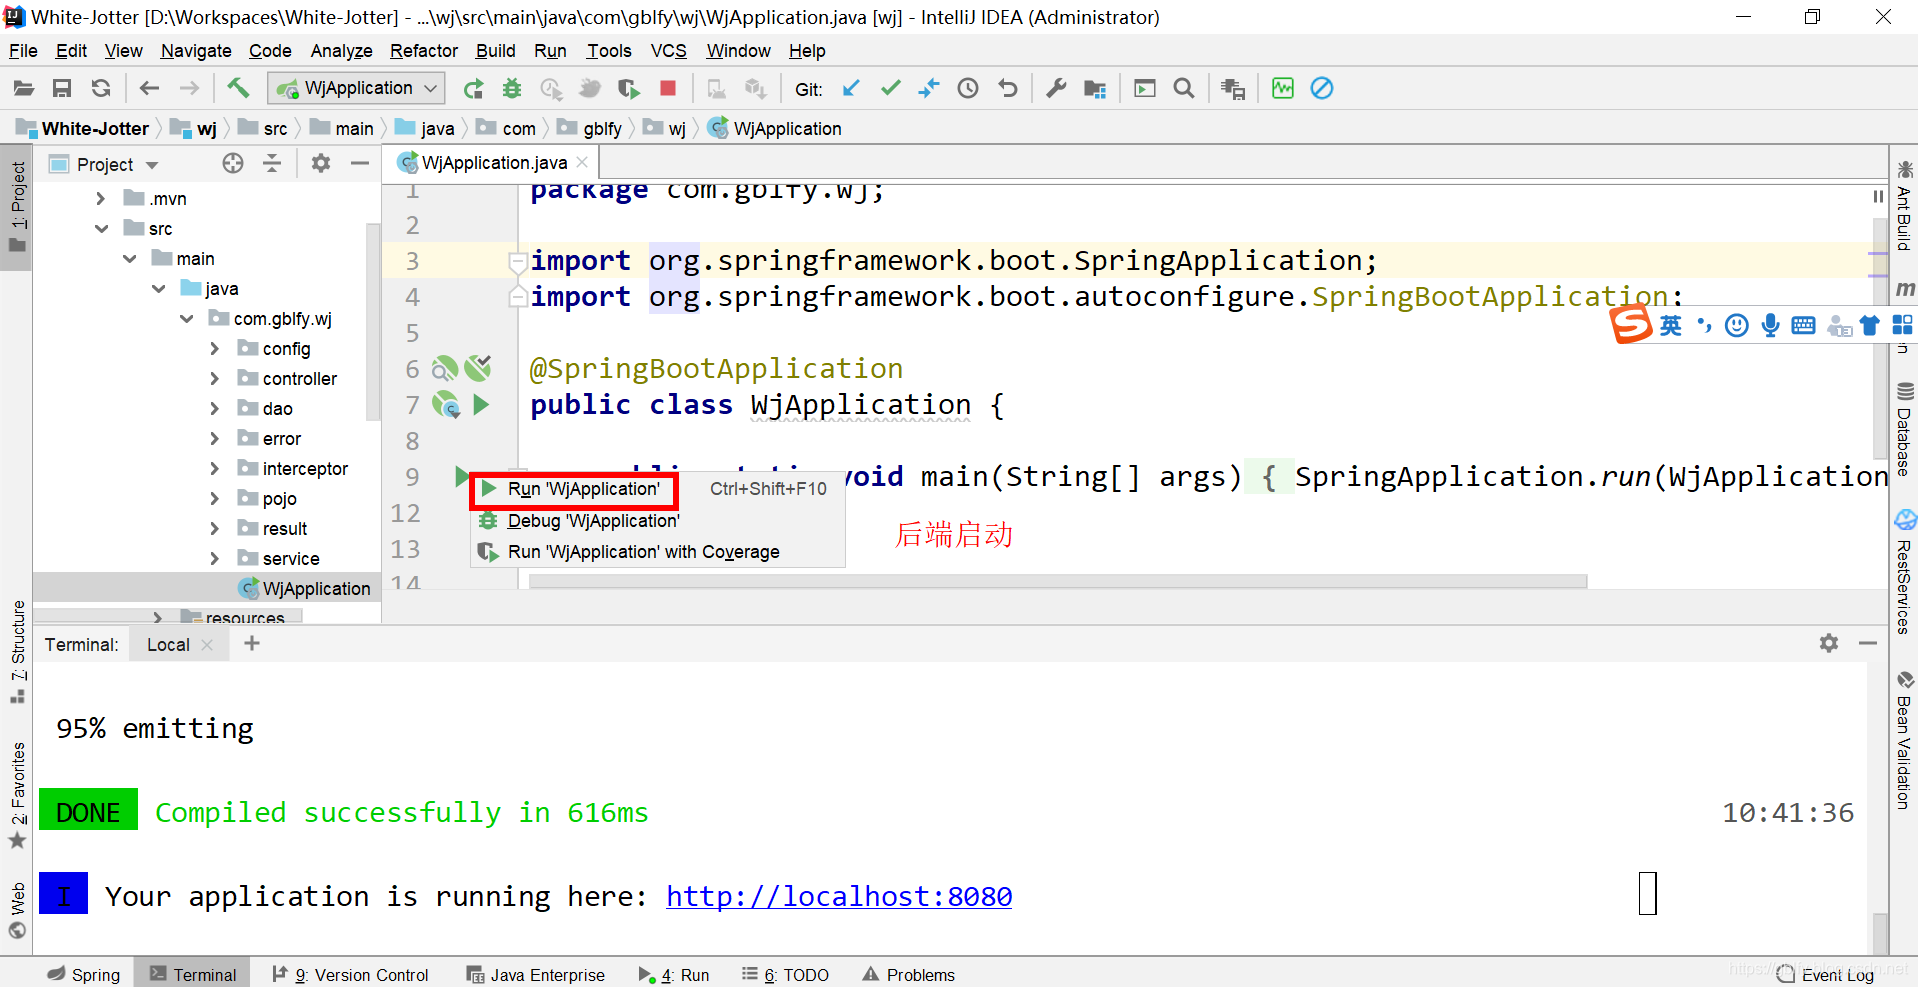
Task: Expand the .mvn folder
Action: point(100,199)
